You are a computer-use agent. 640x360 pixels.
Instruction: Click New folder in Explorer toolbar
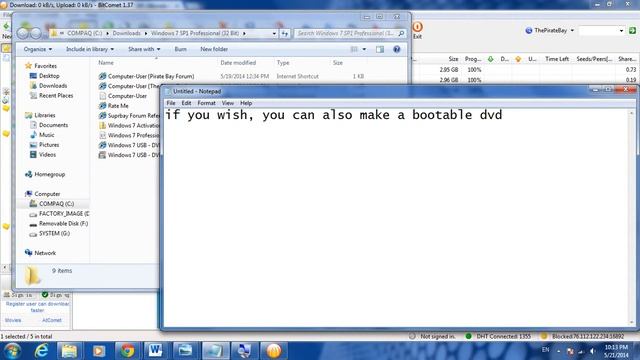coord(214,49)
